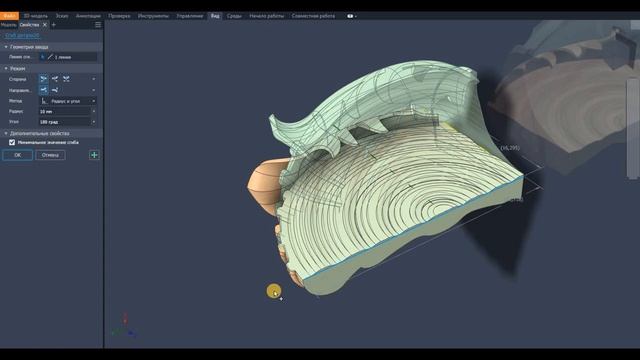Open the Проверка ribbon tab

[x=119, y=16]
